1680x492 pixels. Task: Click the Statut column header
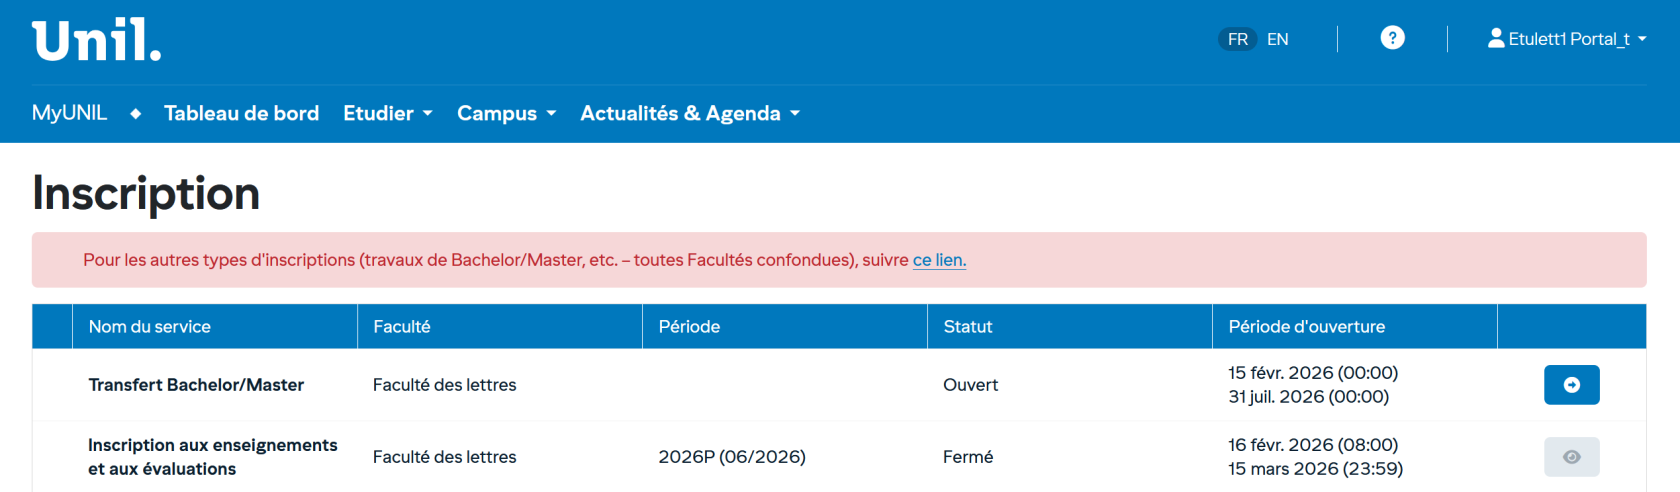click(968, 327)
